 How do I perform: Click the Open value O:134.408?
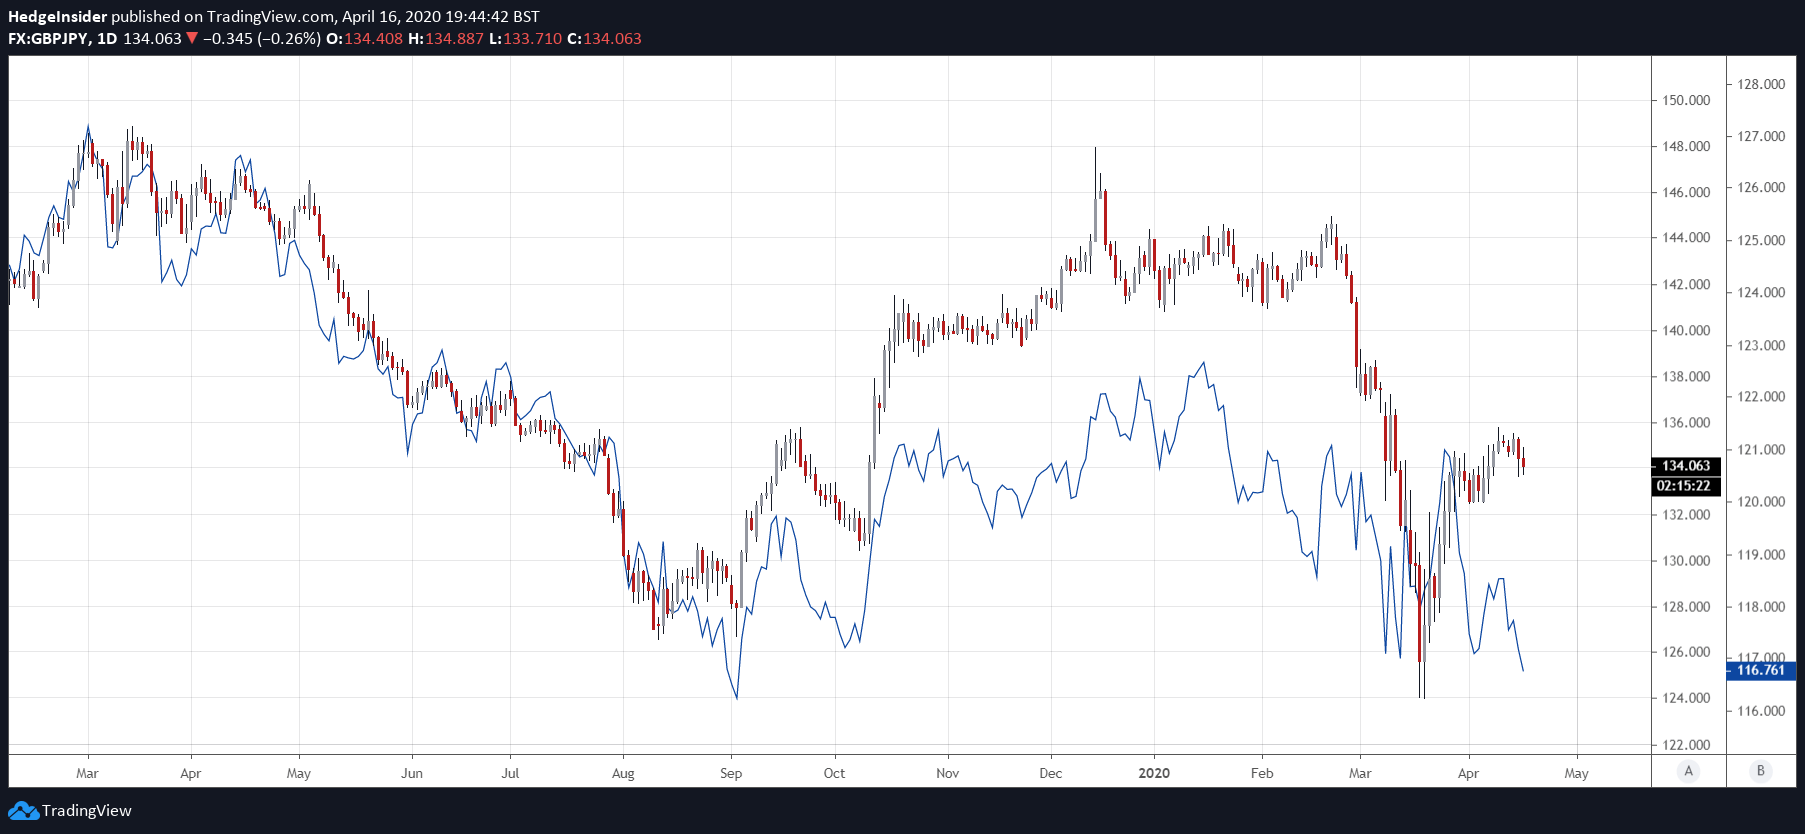point(365,39)
